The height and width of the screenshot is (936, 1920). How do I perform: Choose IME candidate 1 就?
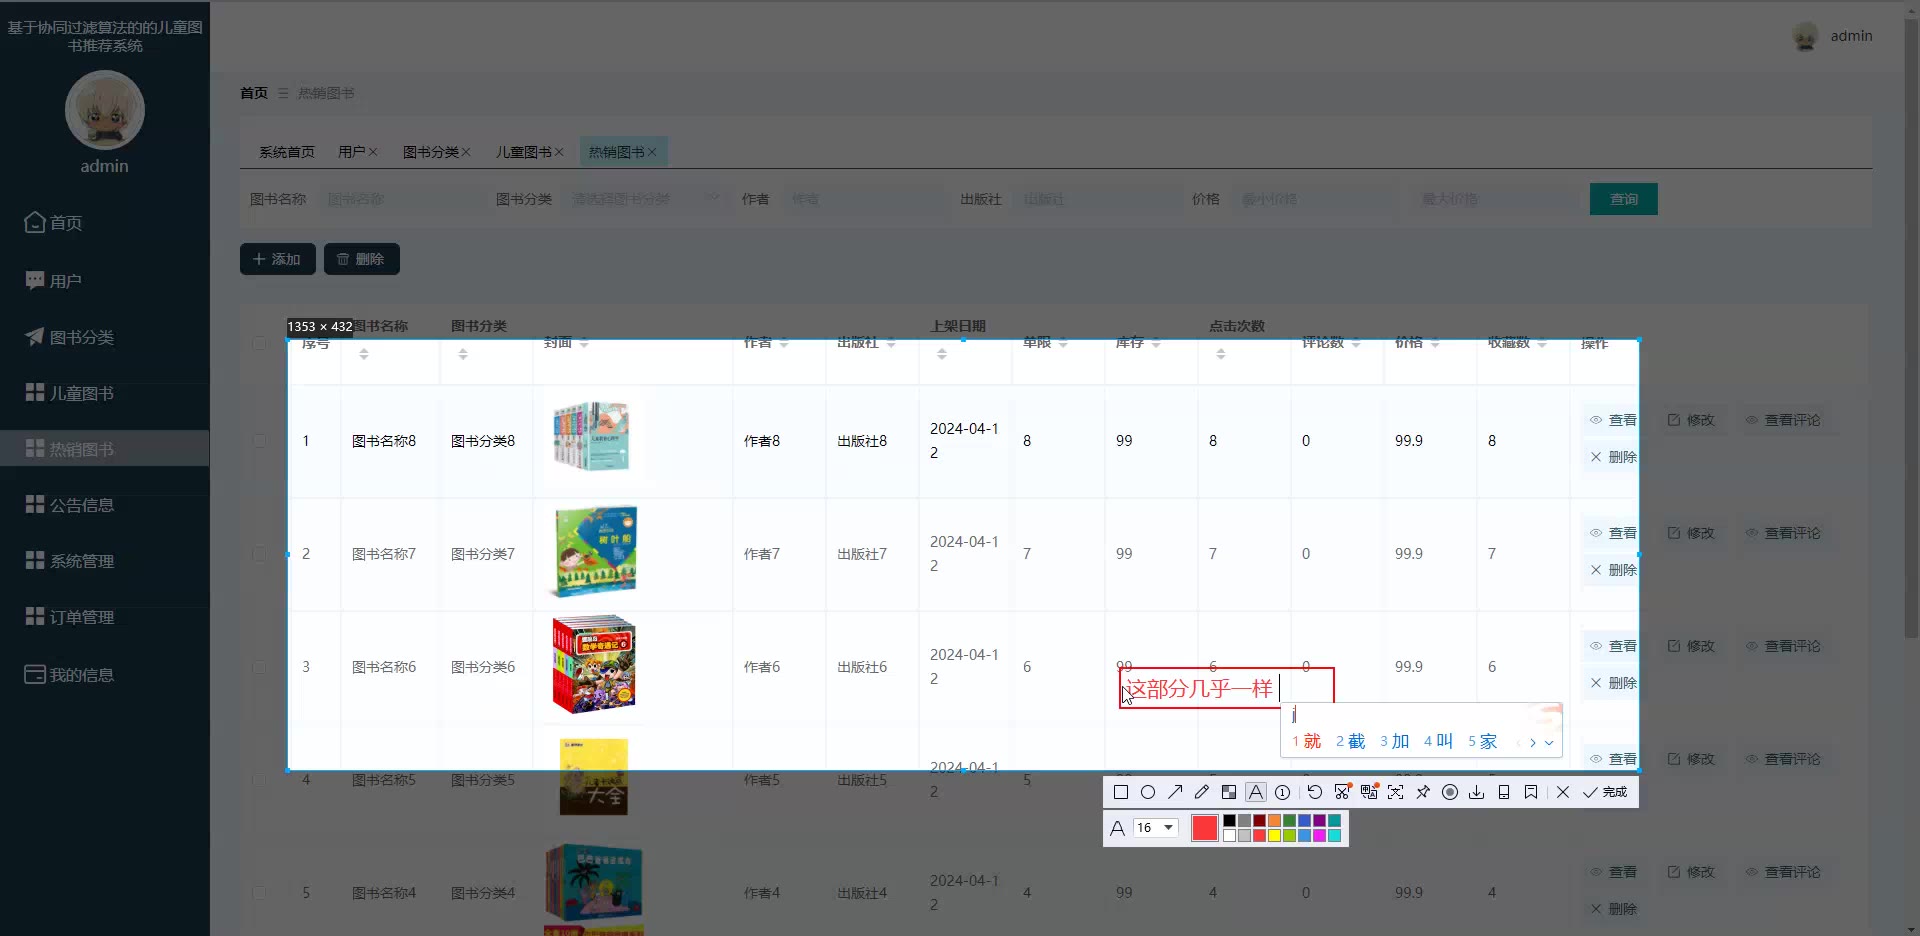coord(1306,741)
